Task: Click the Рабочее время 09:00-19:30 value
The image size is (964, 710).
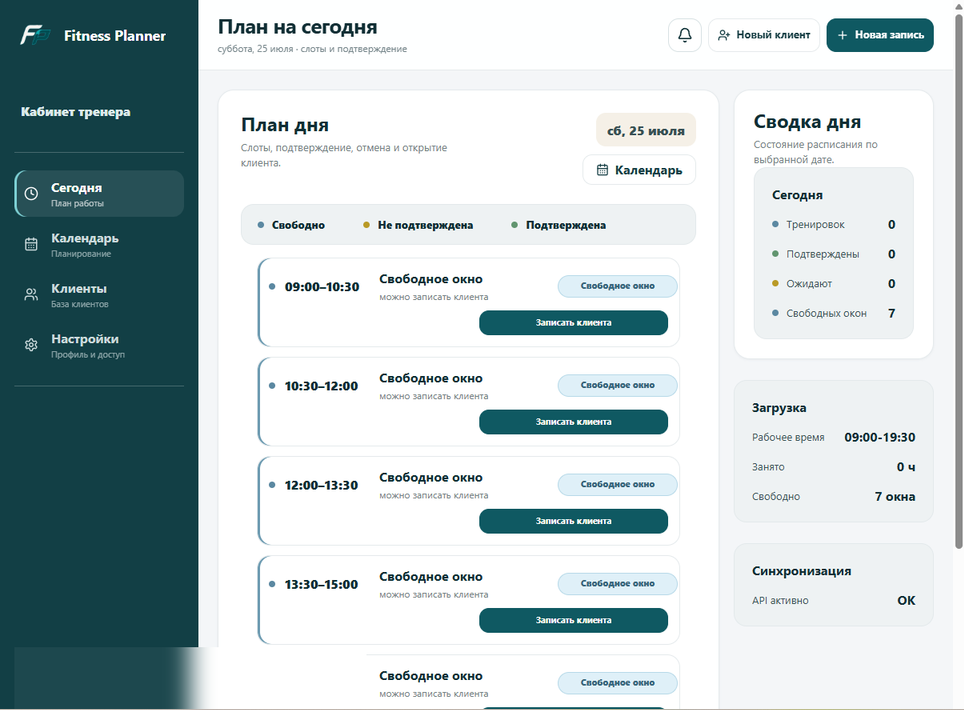Action: 879,437
